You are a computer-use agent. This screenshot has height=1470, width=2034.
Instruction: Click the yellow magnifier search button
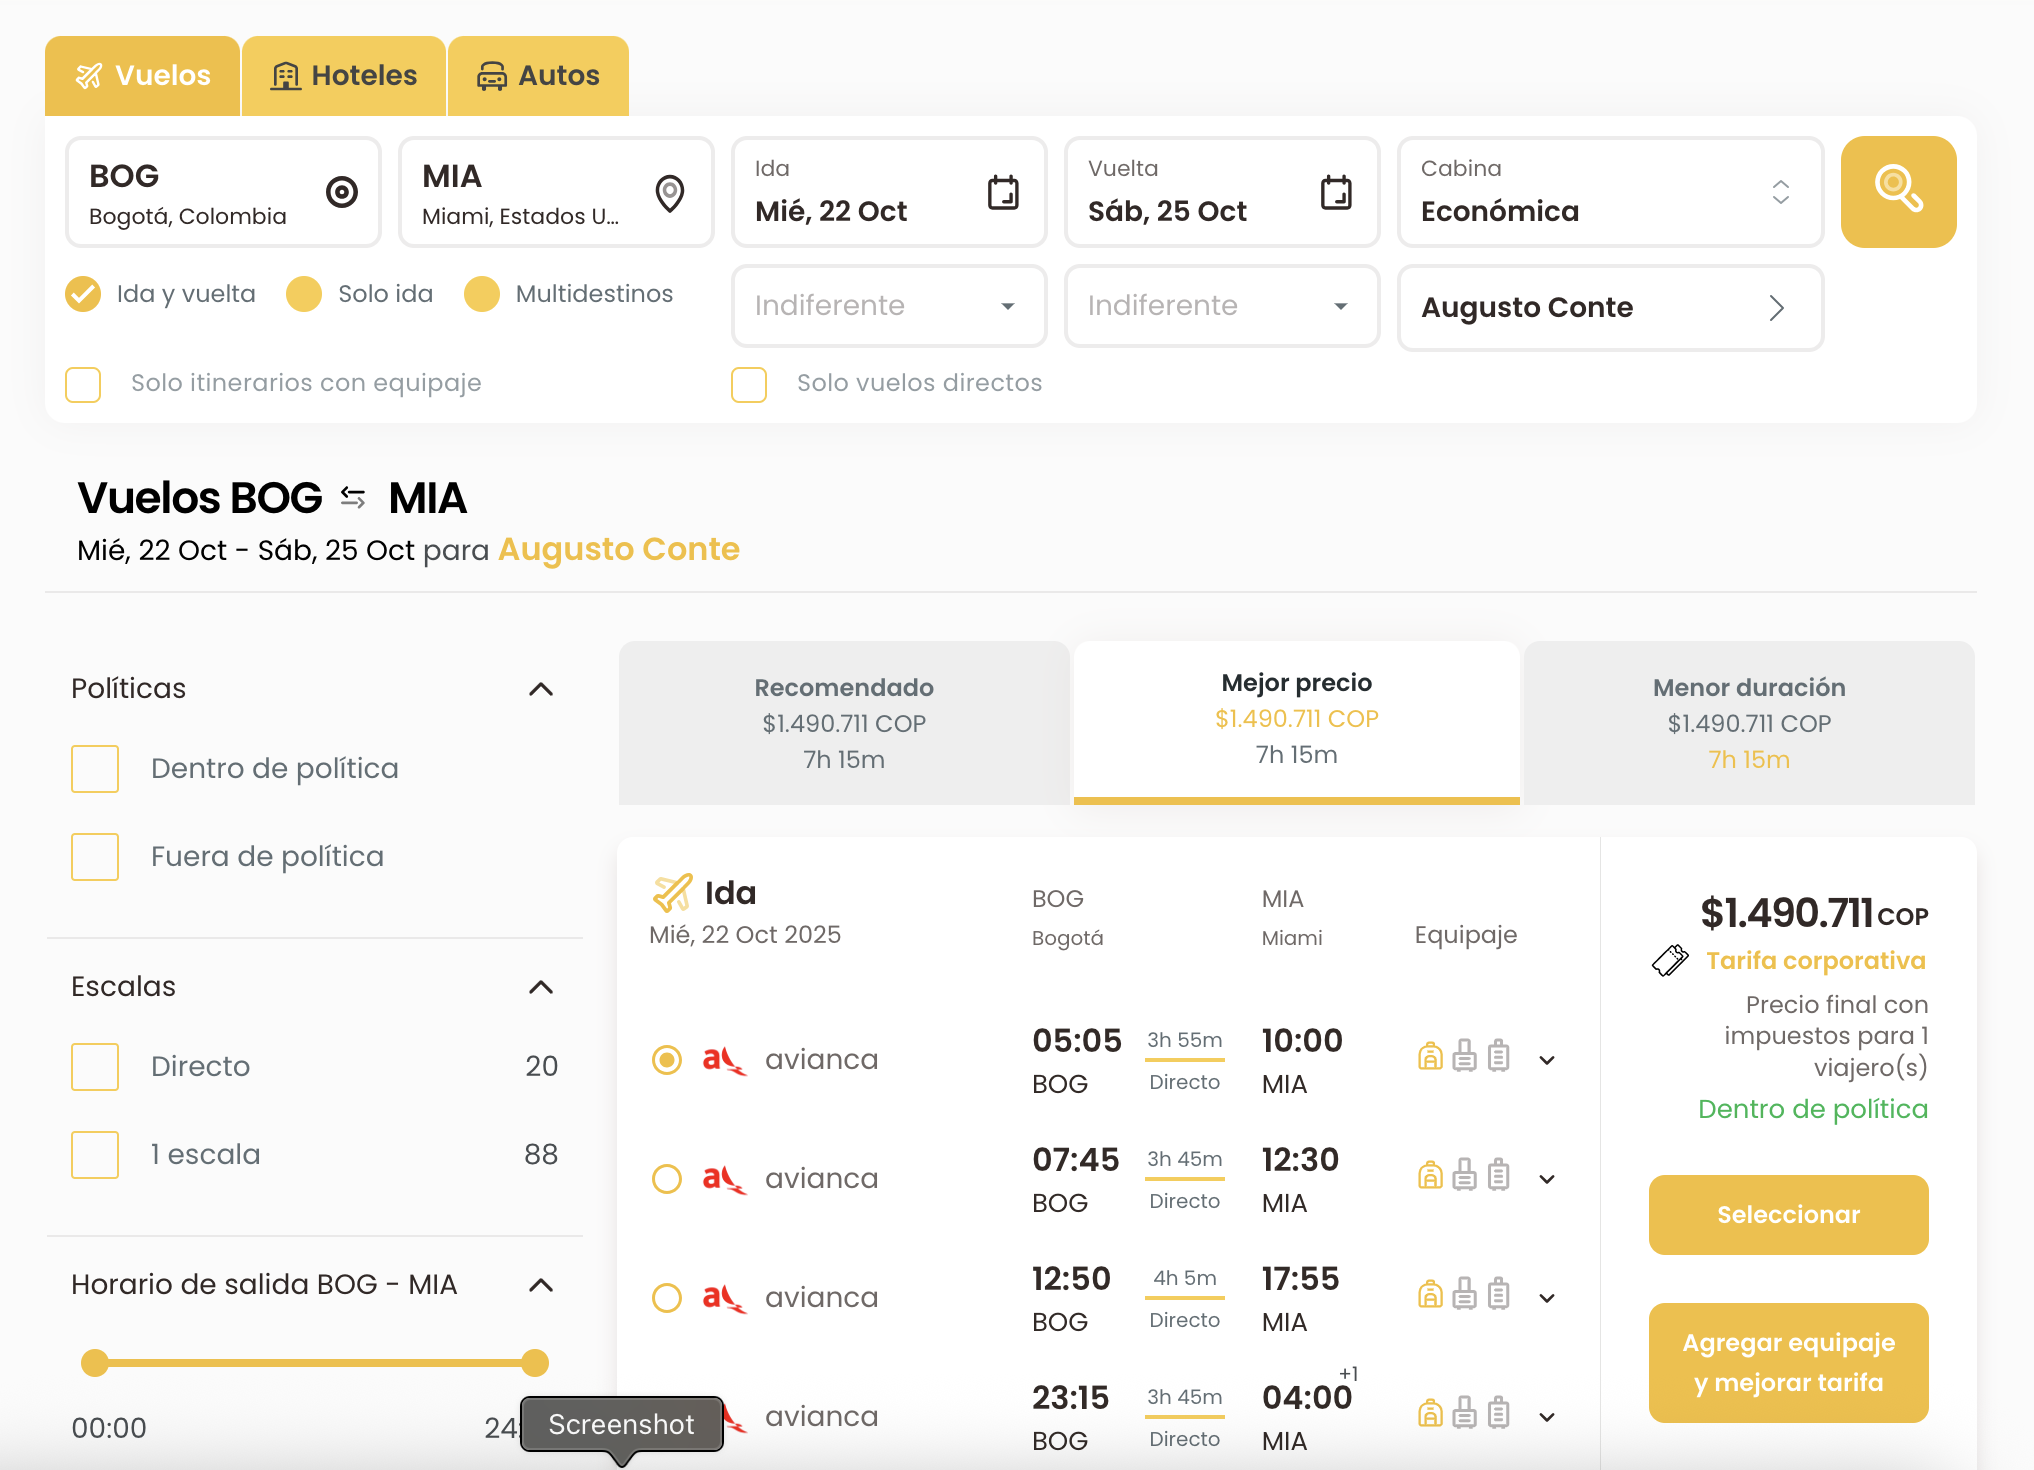pos(1897,191)
